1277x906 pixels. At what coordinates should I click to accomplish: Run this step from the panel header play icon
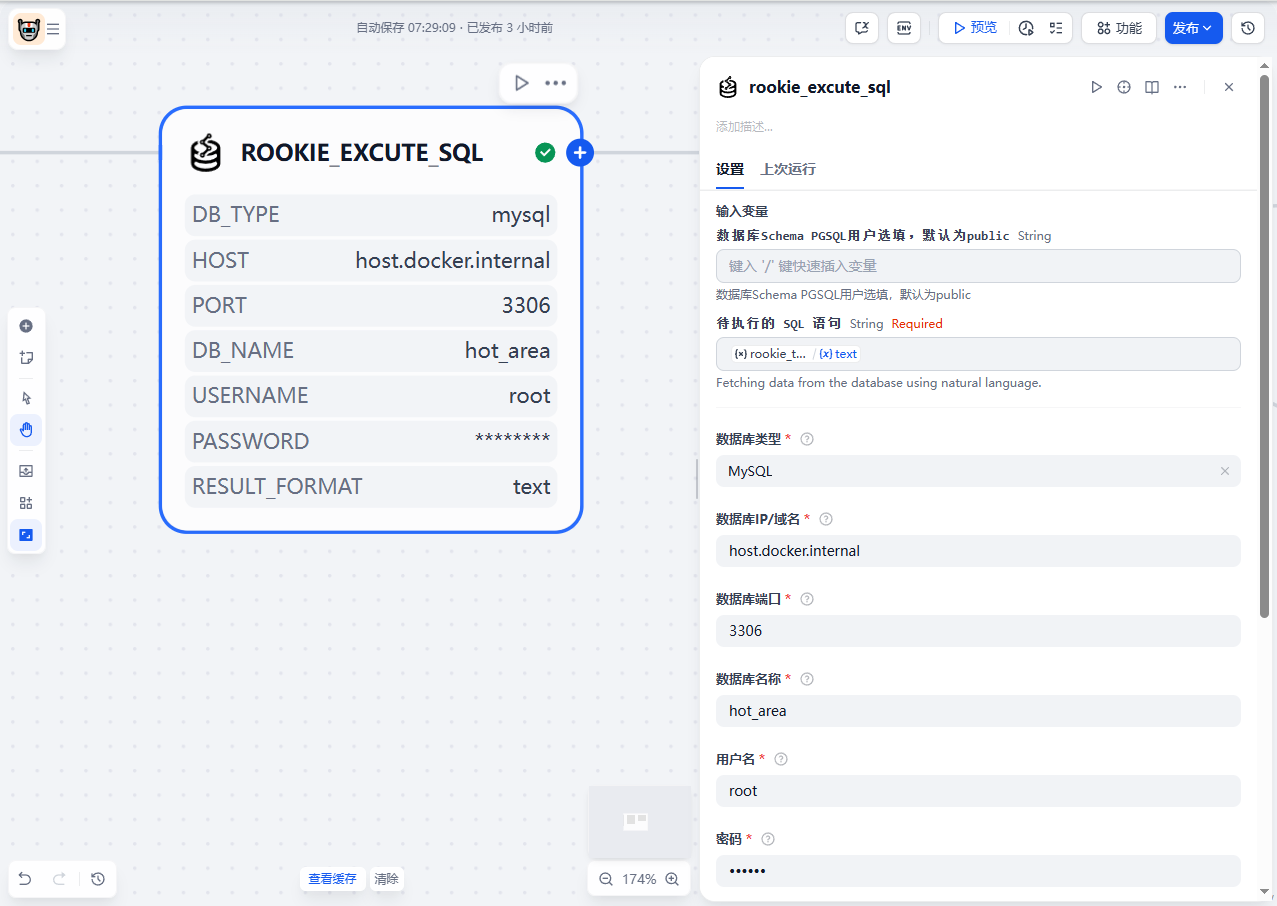pyautogui.click(x=1096, y=88)
